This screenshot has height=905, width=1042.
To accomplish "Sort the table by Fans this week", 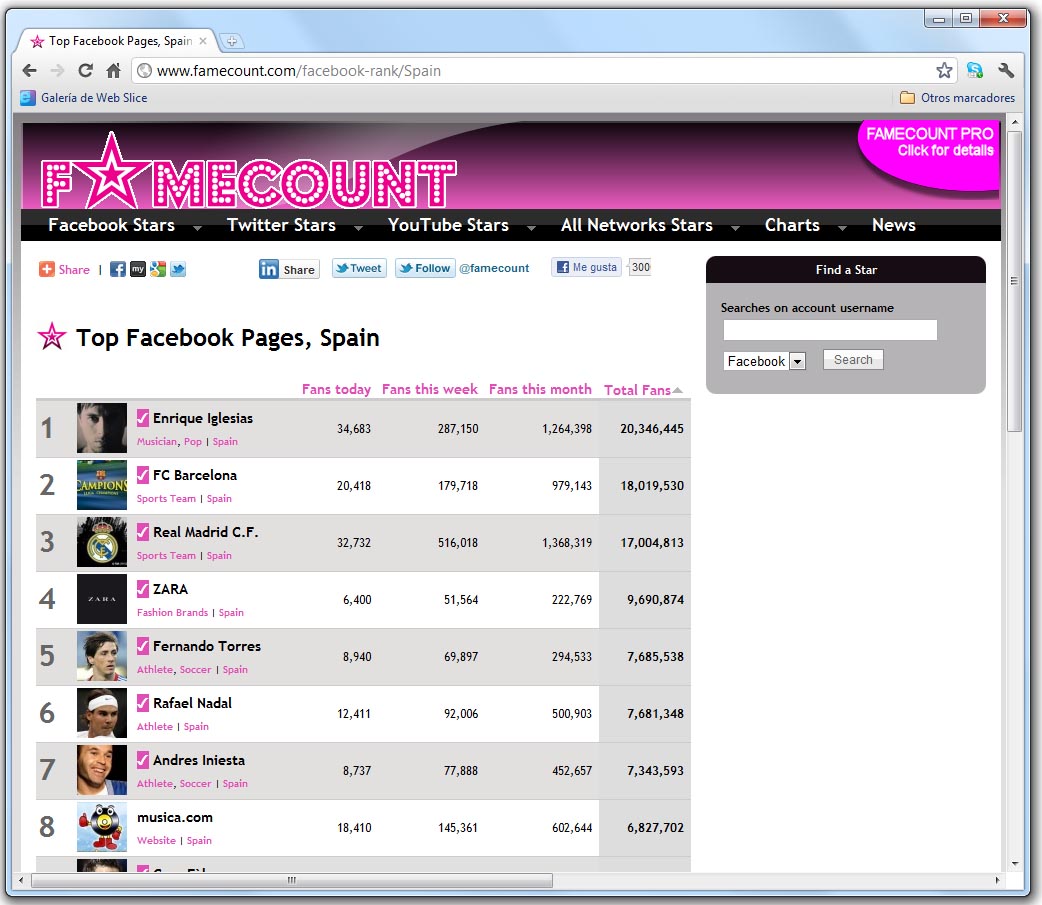I will [429, 389].
